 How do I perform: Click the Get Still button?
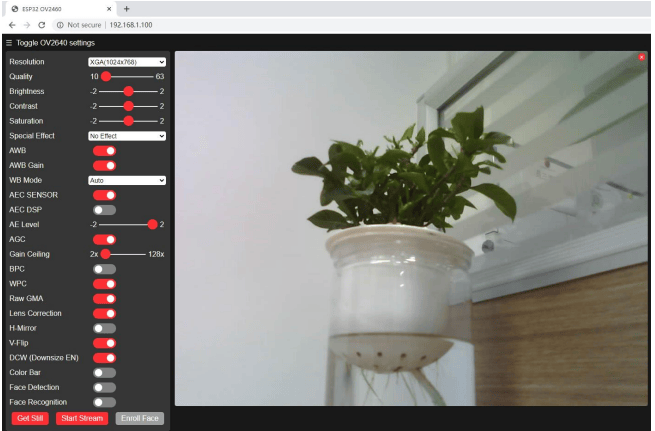click(30, 418)
